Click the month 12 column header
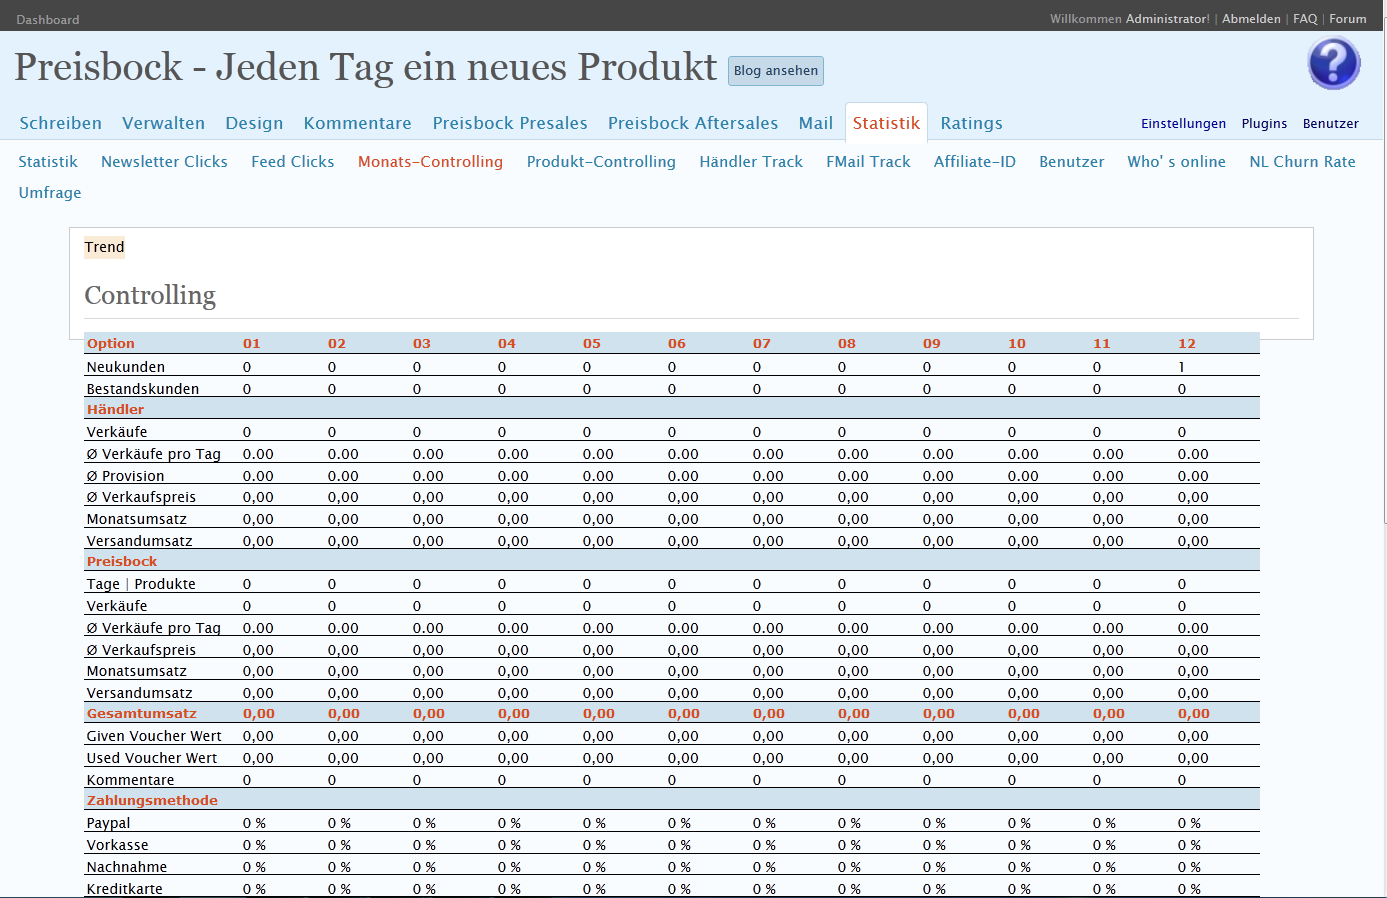This screenshot has height=898, width=1387. (1186, 343)
